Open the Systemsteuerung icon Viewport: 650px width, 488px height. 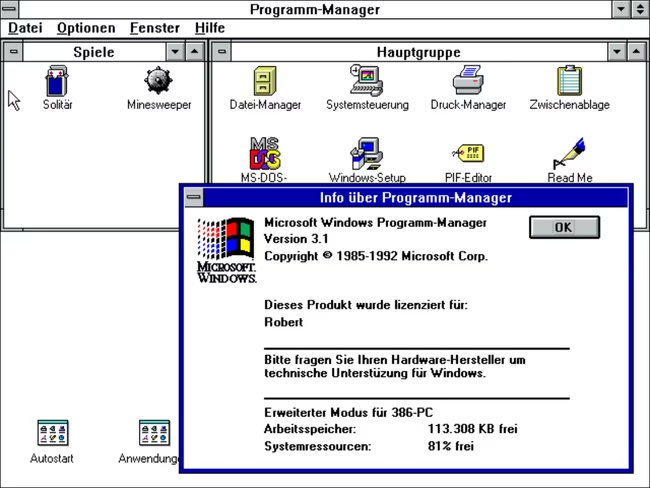366,80
